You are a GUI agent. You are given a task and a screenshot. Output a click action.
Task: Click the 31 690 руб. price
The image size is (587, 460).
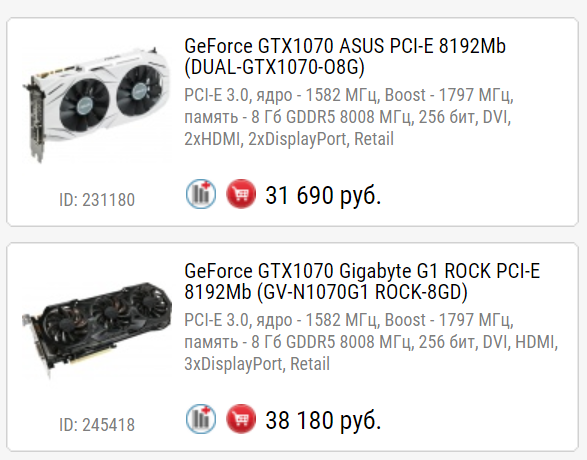click(x=323, y=195)
